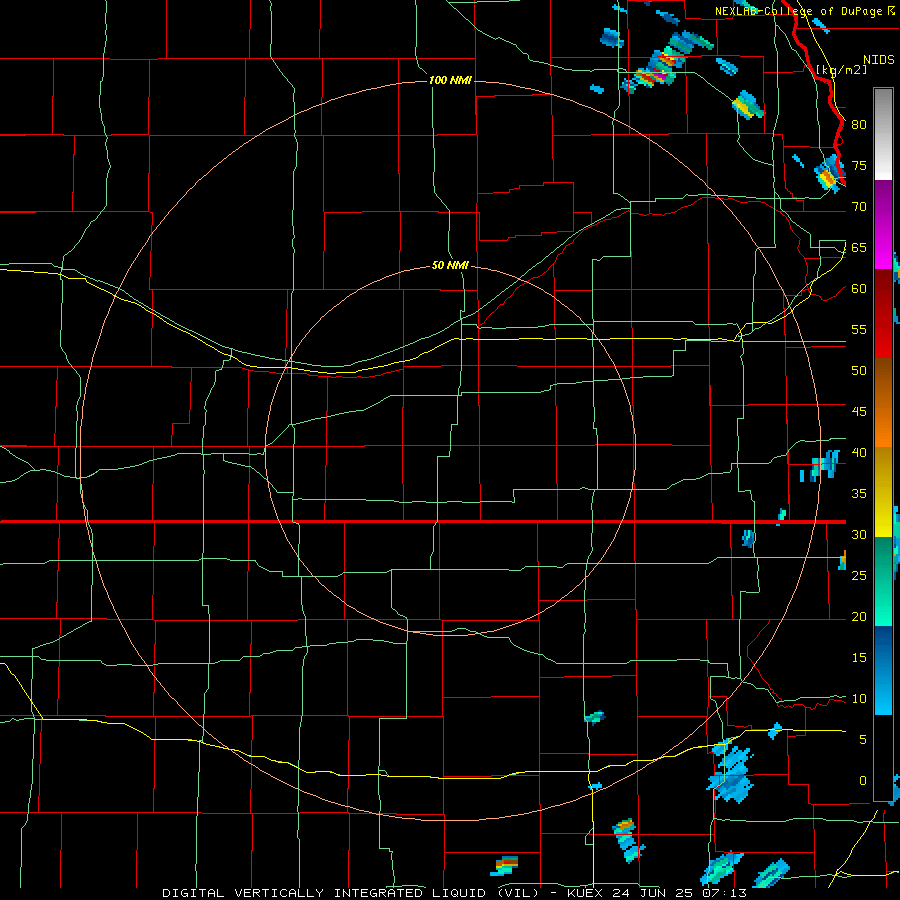Click the 20 value on the color scale
Screen dimensions: 900x900
pos(859,616)
